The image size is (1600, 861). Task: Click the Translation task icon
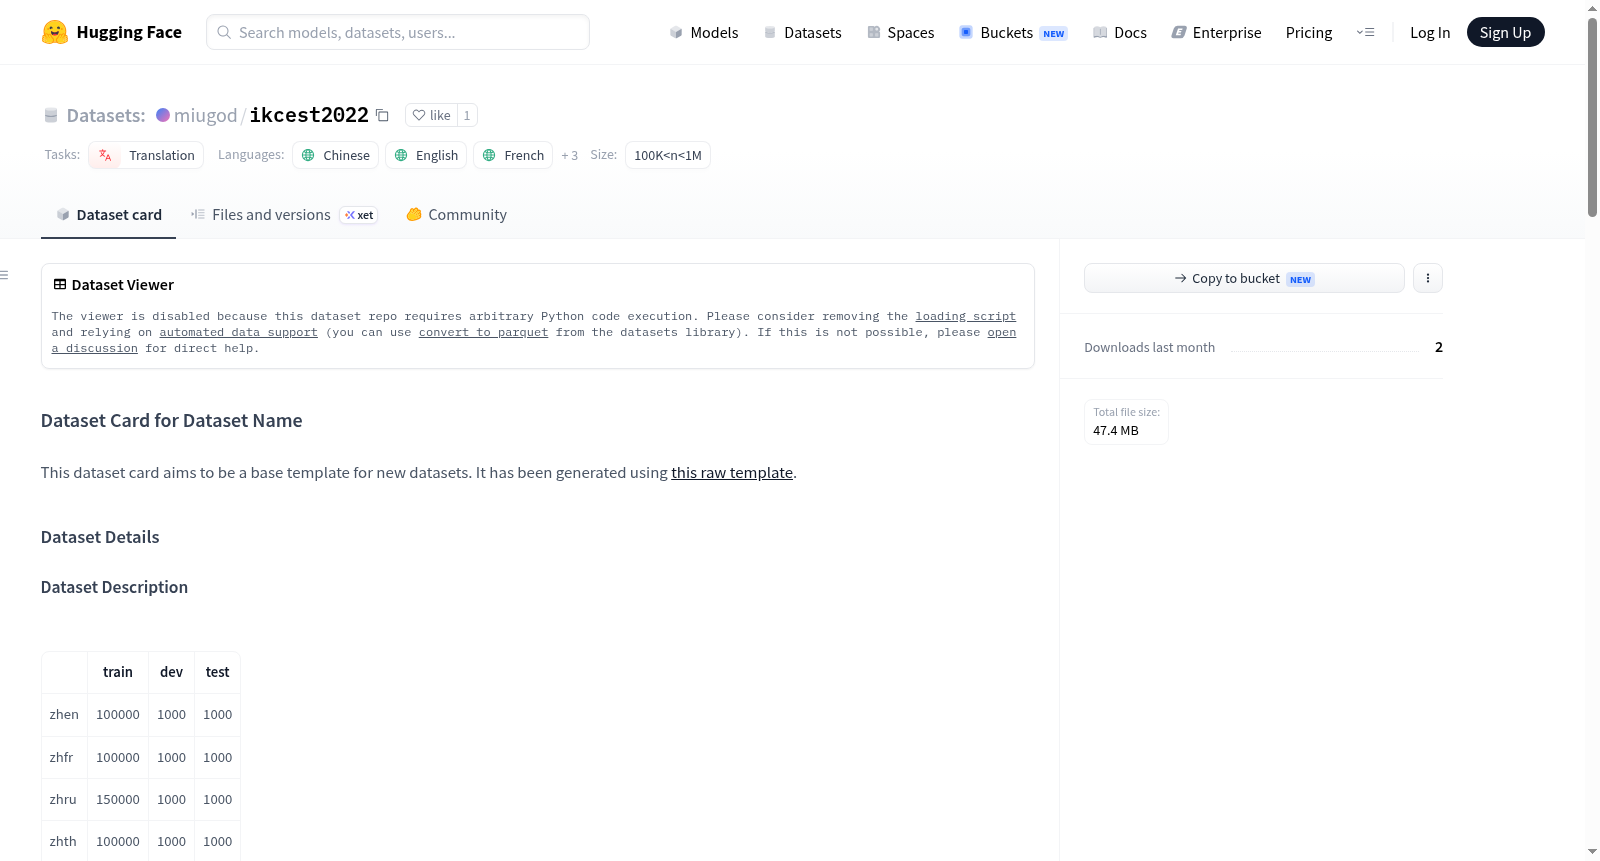[105, 155]
